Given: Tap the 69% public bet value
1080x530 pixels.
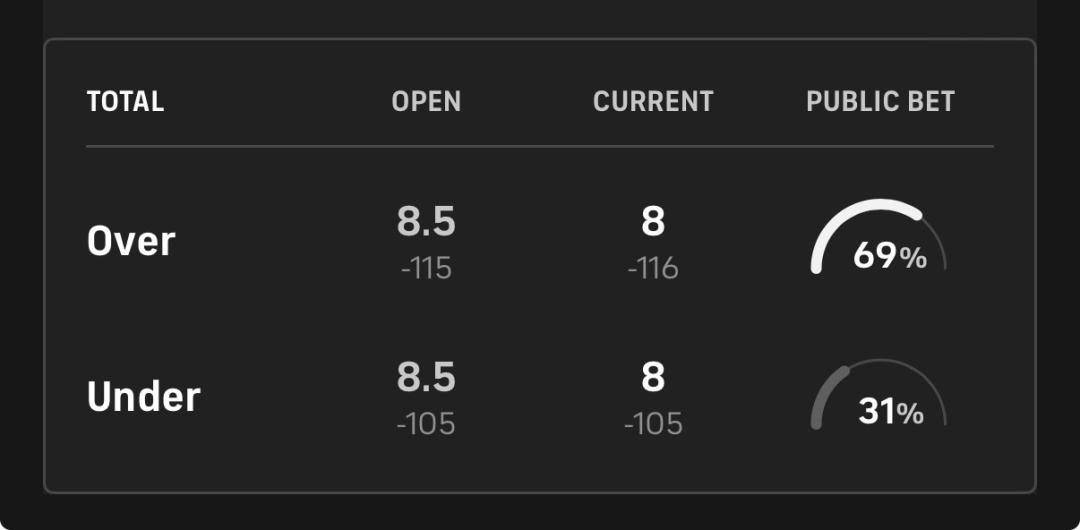Looking at the screenshot, I should (890, 257).
